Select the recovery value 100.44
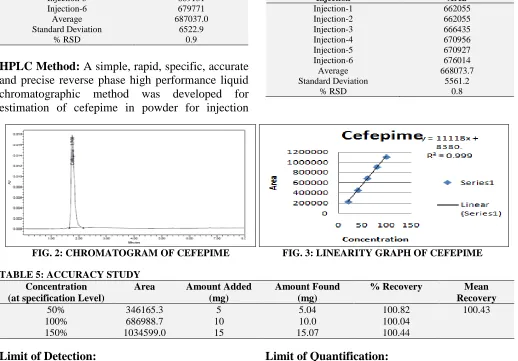The height and width of the screenshot is (361, 518). point(396,333)
